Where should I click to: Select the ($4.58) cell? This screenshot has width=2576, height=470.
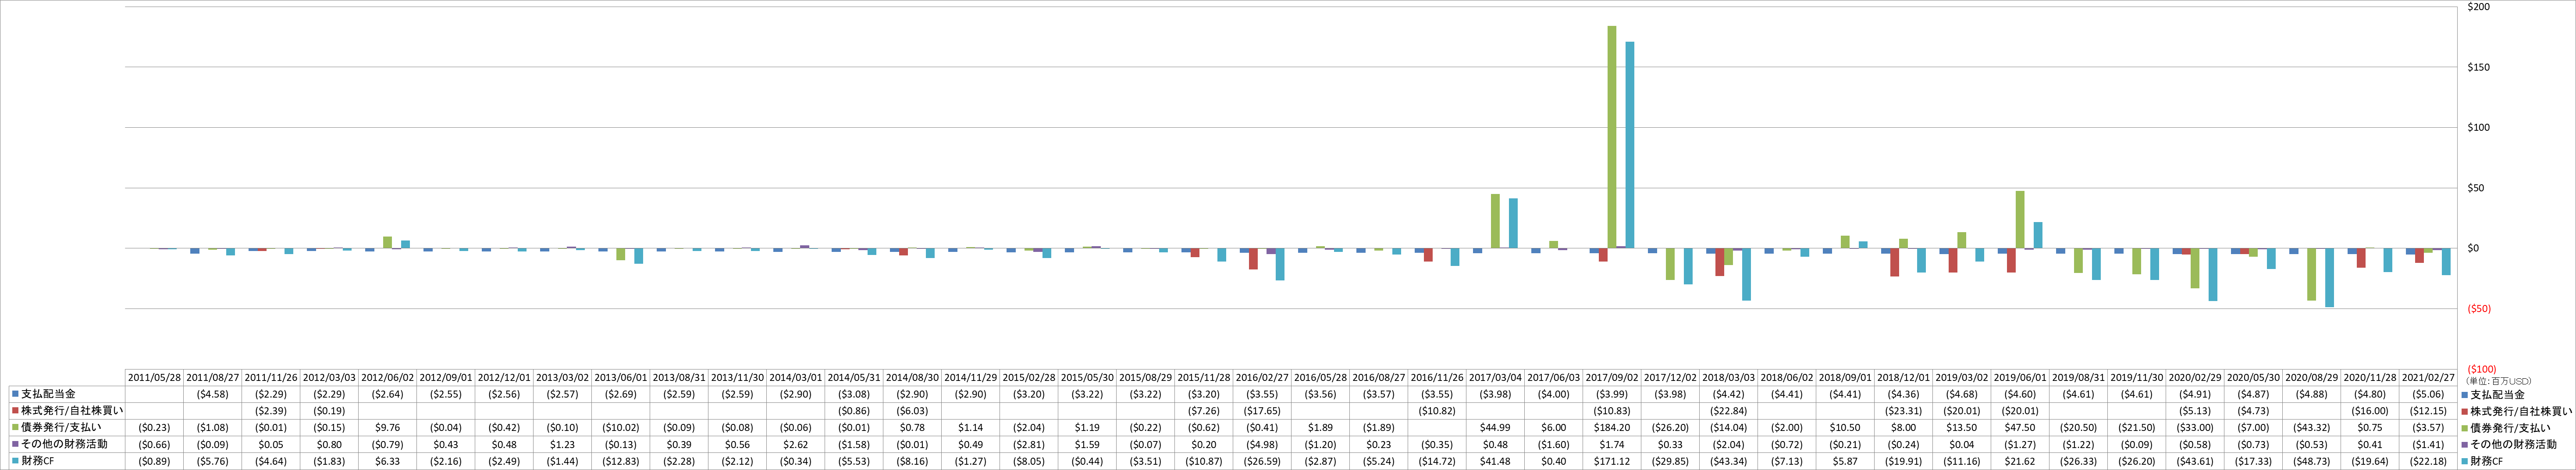point(213,394)
